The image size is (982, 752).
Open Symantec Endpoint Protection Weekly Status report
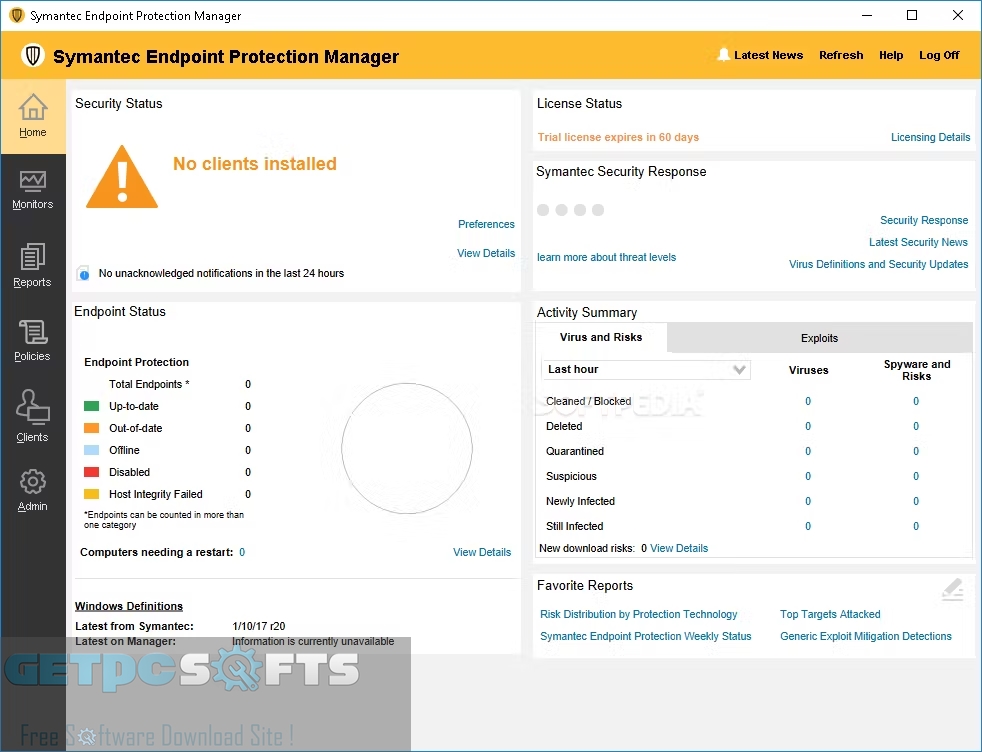[645, 636]
